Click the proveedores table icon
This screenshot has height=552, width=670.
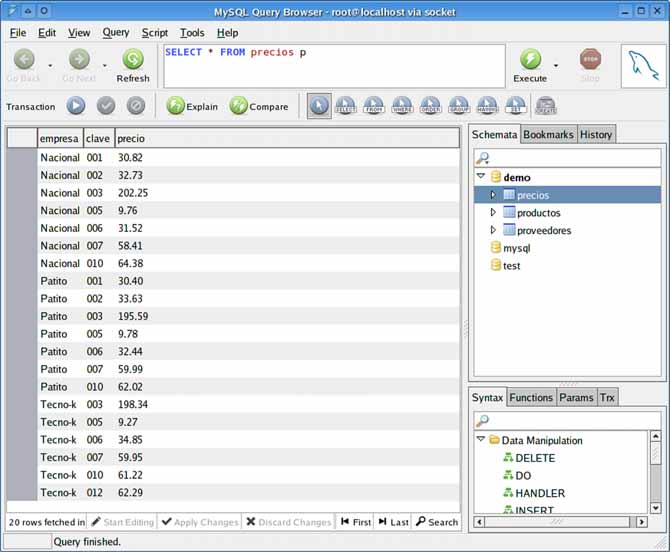[x=509, y=230]
